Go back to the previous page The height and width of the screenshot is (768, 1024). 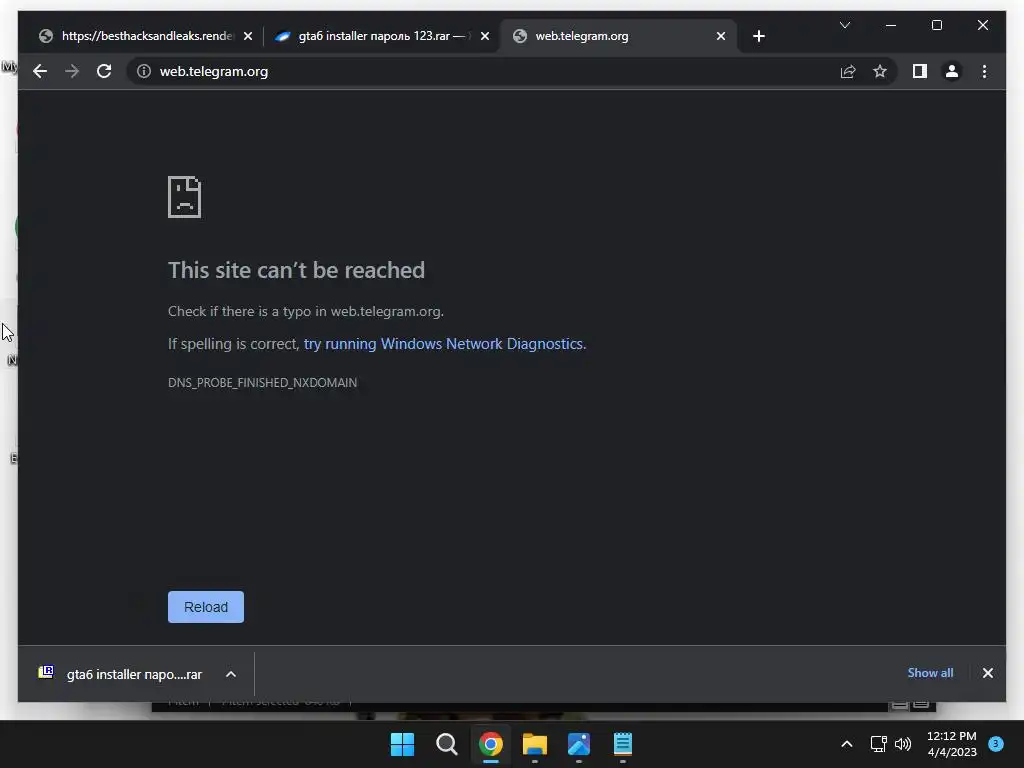point(40,71)
